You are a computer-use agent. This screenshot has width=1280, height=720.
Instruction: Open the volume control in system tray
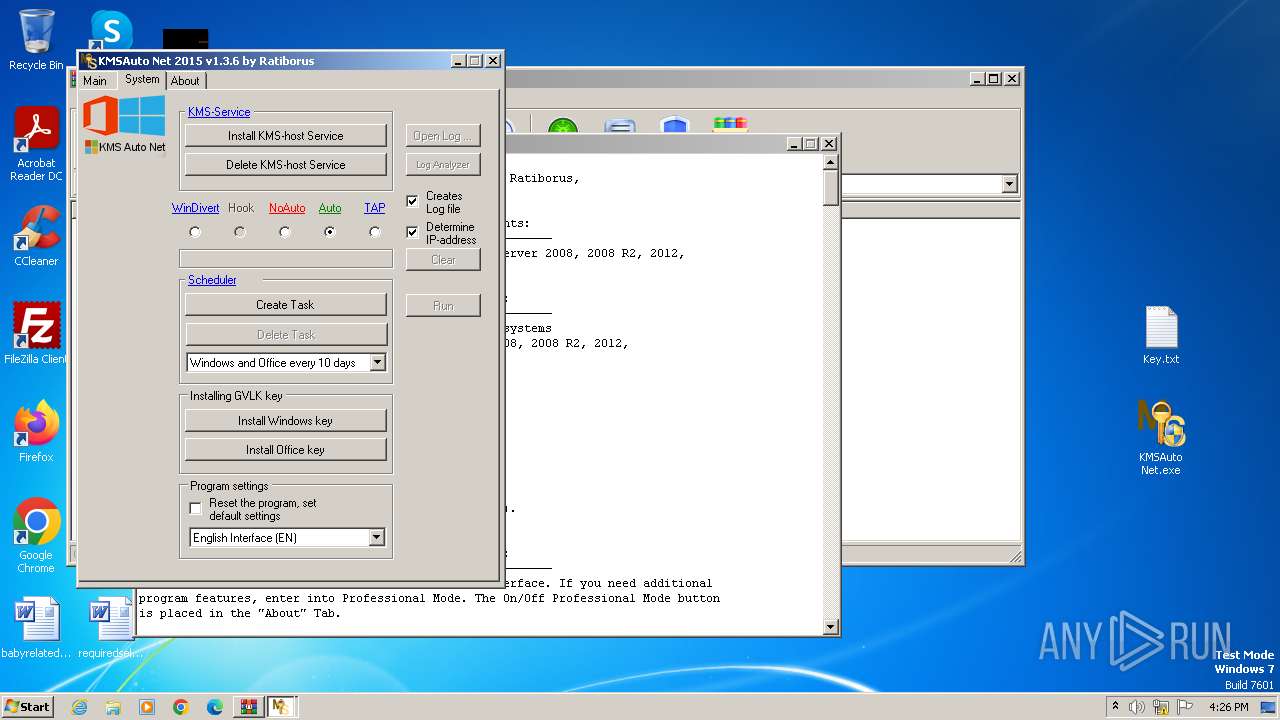click(1137, 707)
